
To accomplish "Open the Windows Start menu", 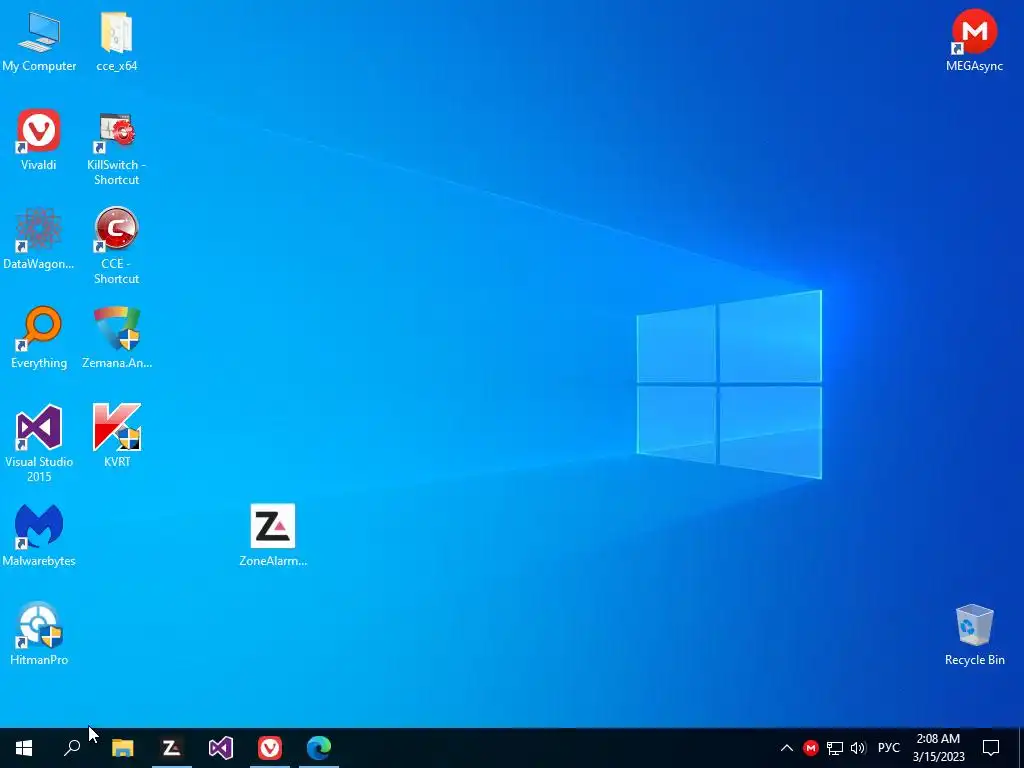I will (x=24, y=748).
